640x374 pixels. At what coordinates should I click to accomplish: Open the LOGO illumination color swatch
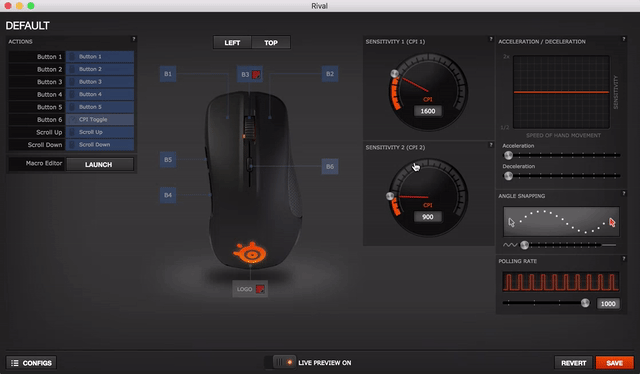coord(260,289)
